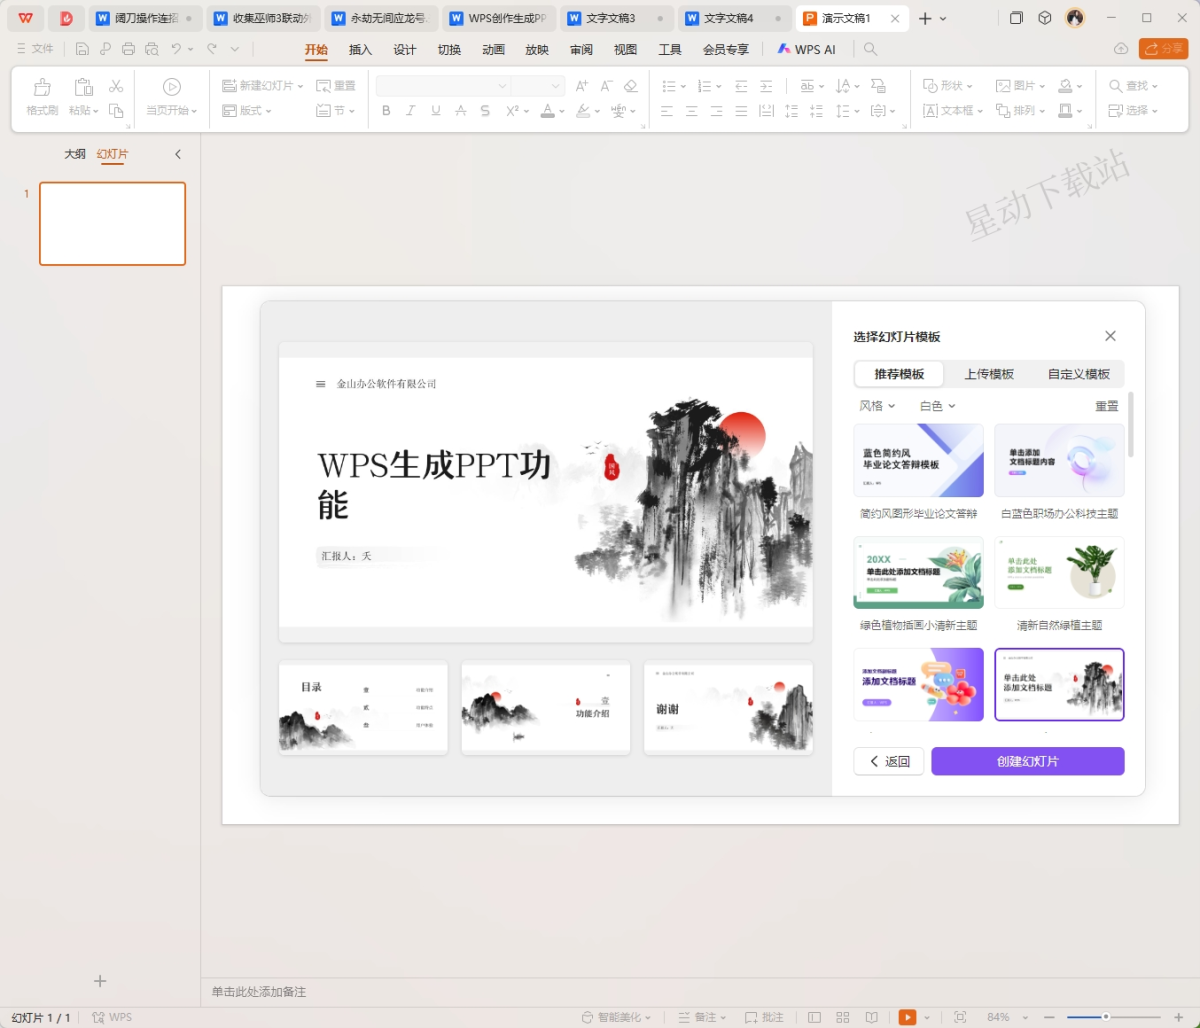Open the 谢谢 preview slide thumbnail

pos(728,707)
